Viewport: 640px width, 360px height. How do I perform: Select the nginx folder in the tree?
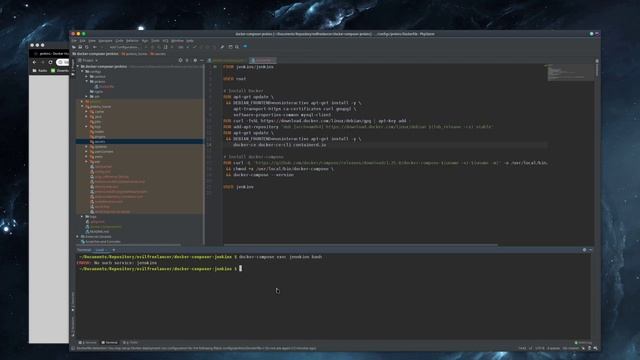point(97,91)
